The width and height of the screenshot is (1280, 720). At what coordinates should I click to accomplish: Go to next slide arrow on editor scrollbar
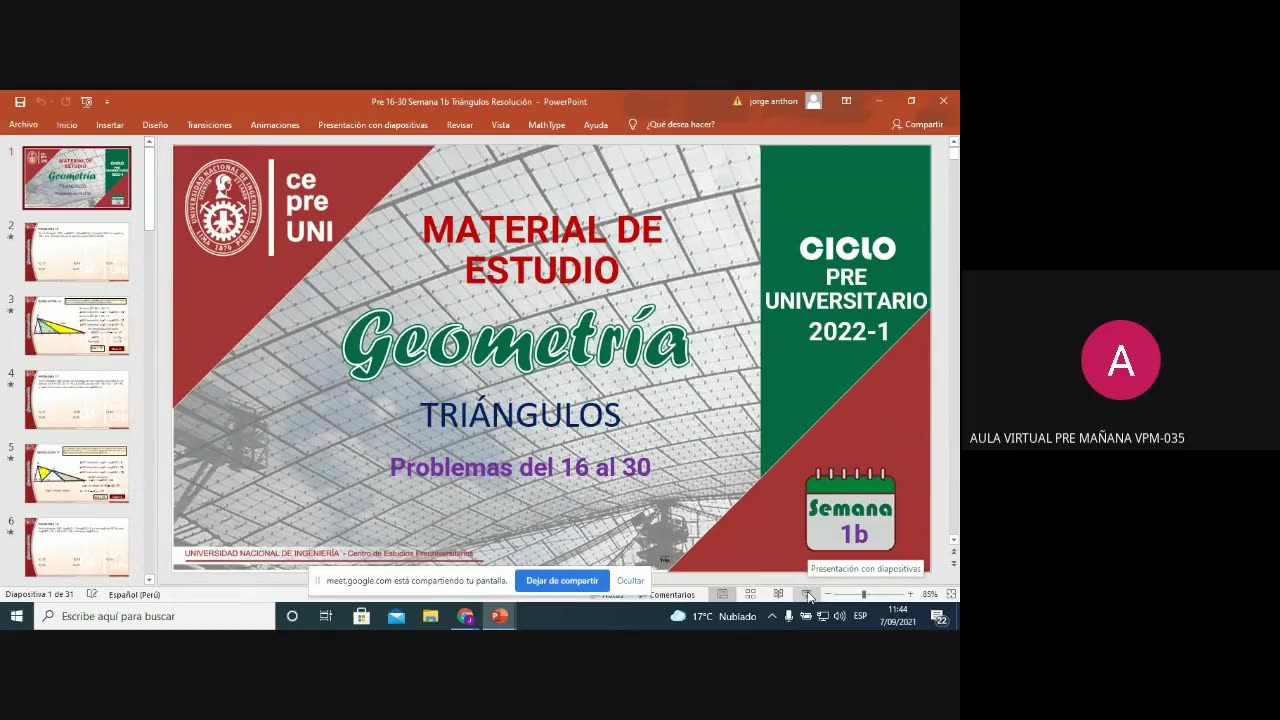(x=954, y=564)
